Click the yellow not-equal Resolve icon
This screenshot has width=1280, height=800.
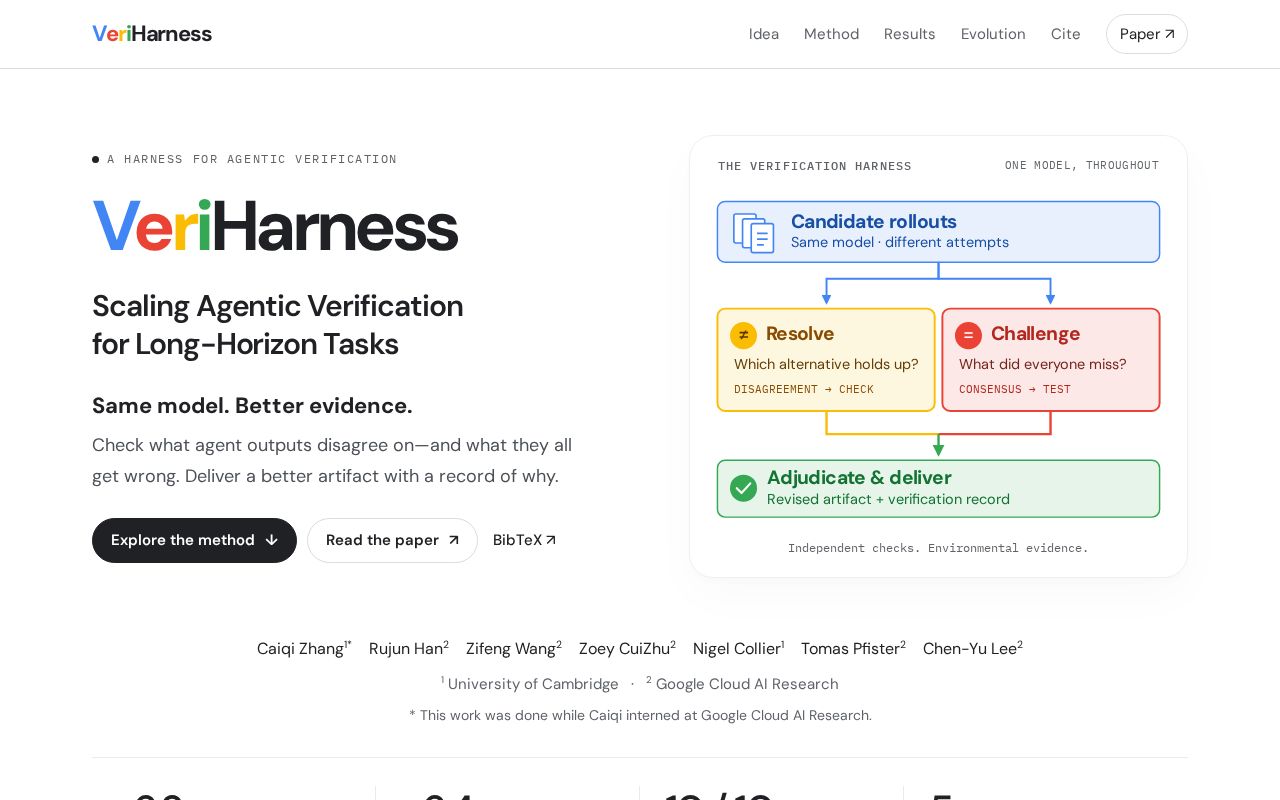pos(743,335)
